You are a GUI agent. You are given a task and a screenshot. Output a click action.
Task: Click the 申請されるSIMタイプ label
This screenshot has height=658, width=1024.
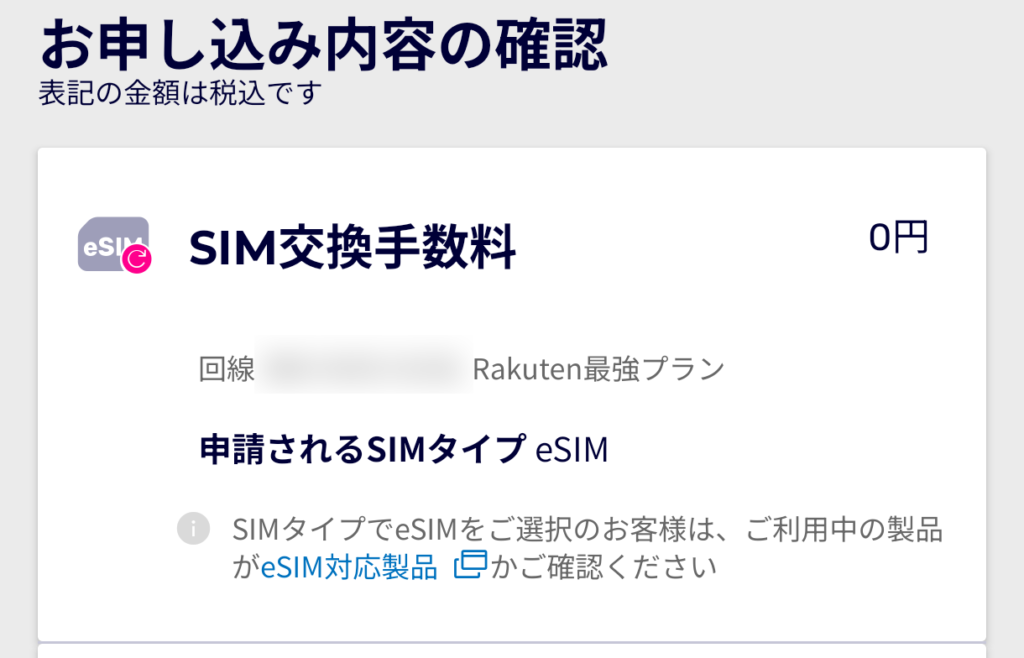click(x=363, y=450)
